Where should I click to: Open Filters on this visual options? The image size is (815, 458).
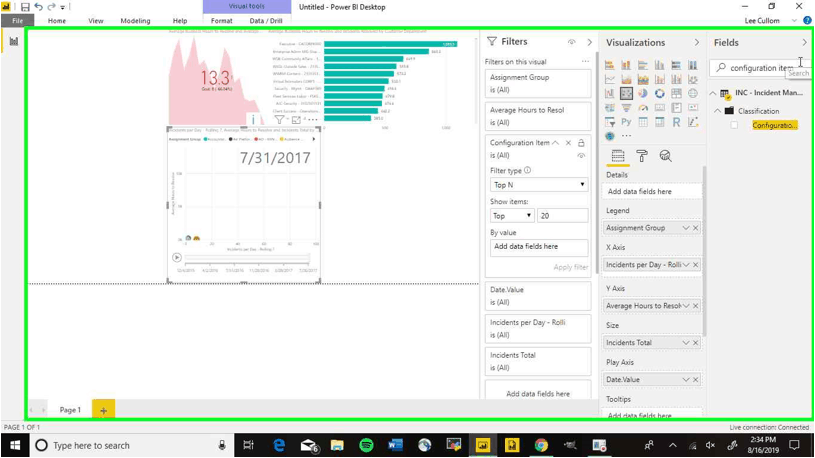(x=585, y=61)
